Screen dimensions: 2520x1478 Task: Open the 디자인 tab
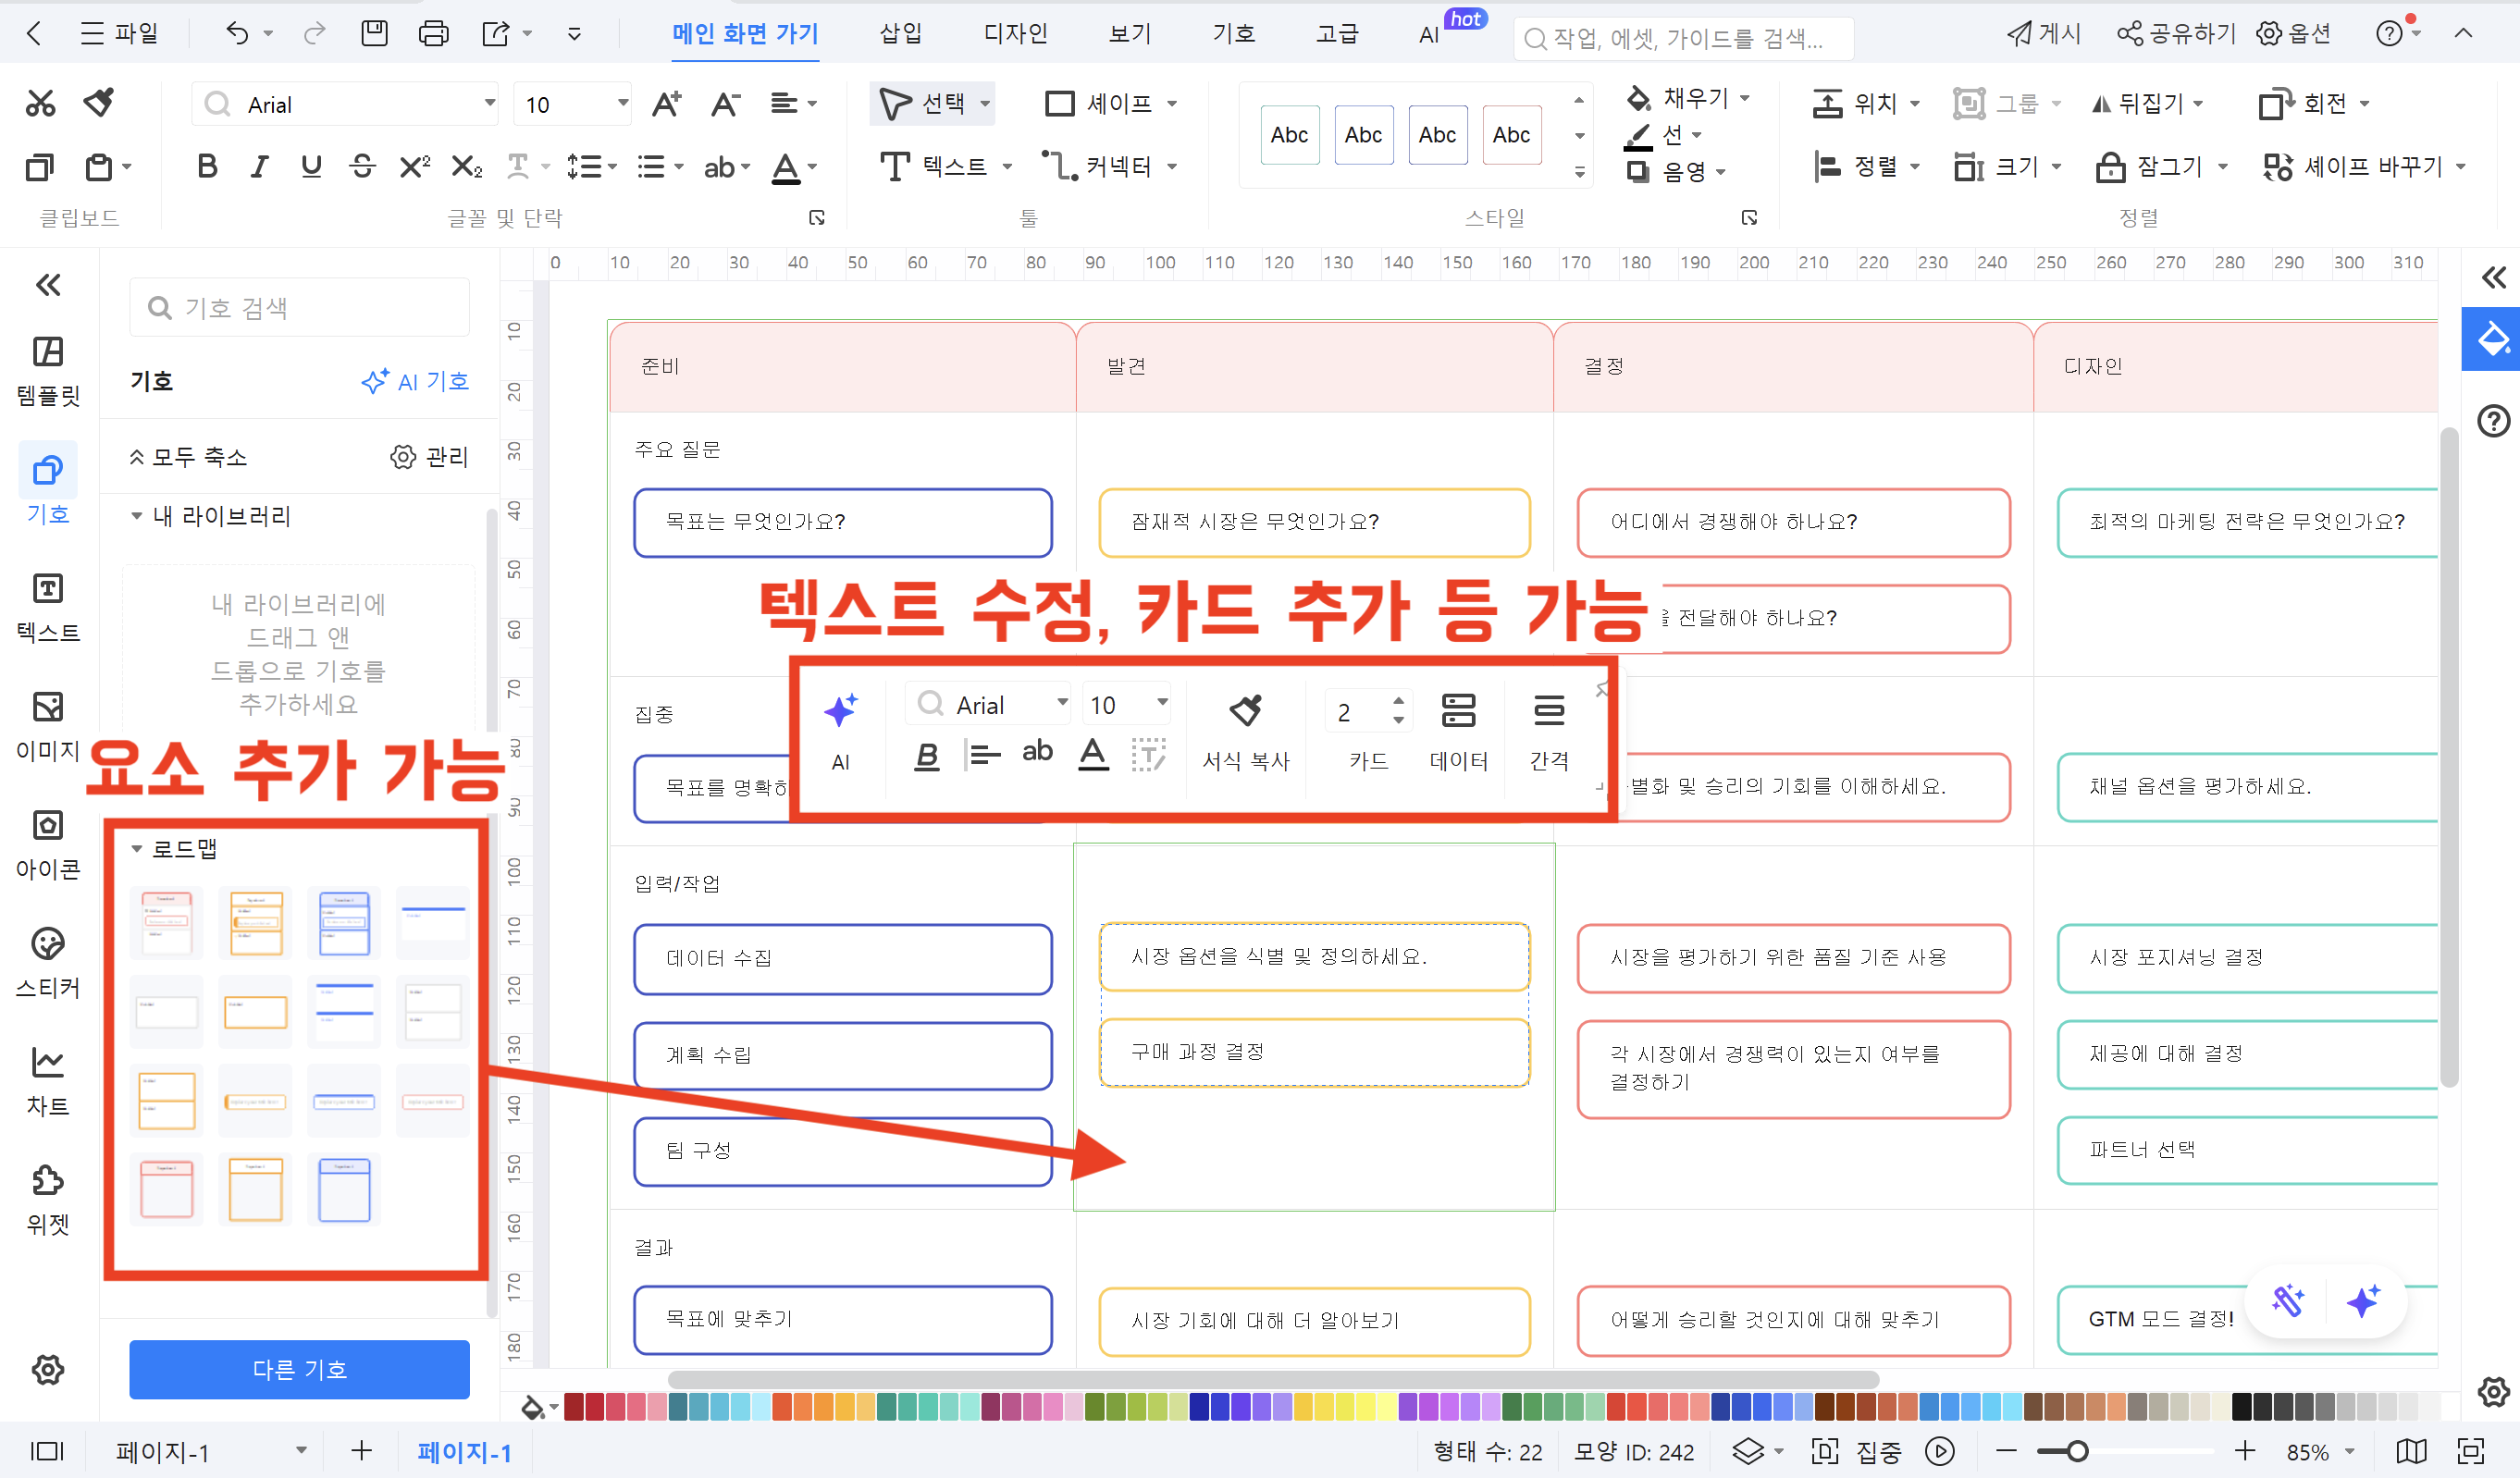1015,34
